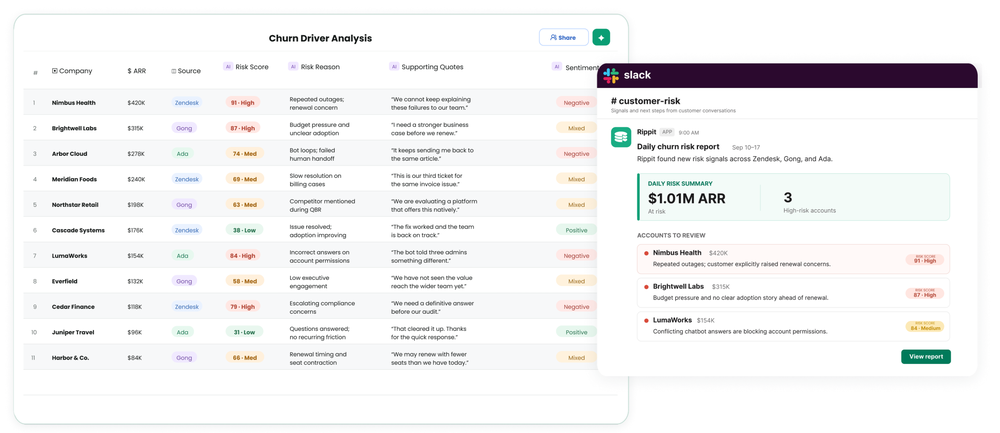
Task: Click the Company column header icon
Action: pyautogui.click(x=54, y=71)
